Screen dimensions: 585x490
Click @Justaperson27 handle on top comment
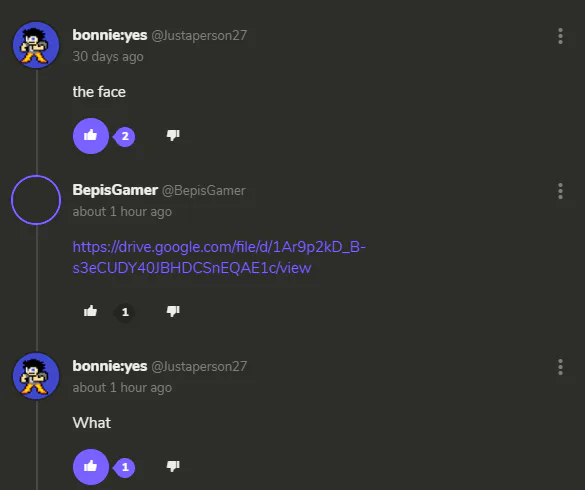pos(199,35)
